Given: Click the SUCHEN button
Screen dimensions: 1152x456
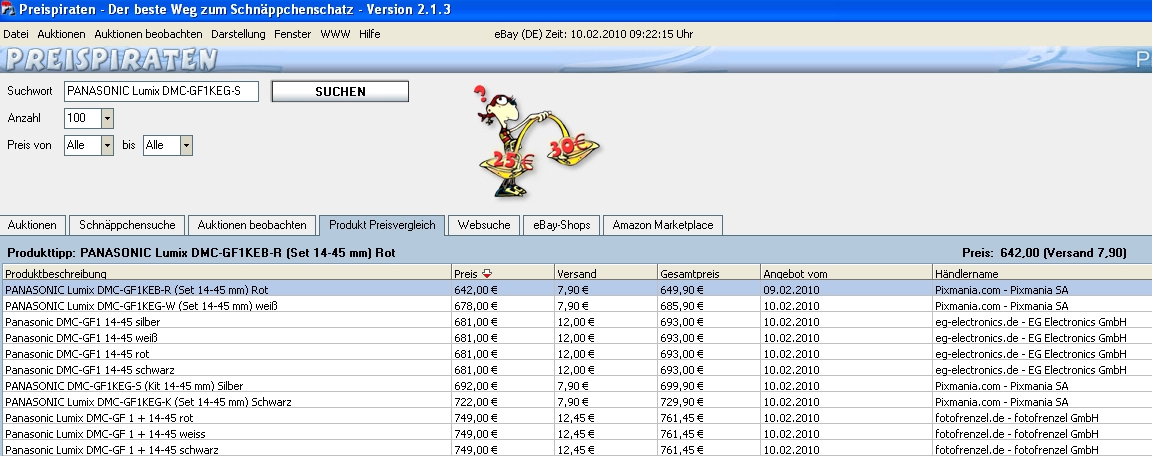Looking at the screenshot, I should (x=340, y=91).
